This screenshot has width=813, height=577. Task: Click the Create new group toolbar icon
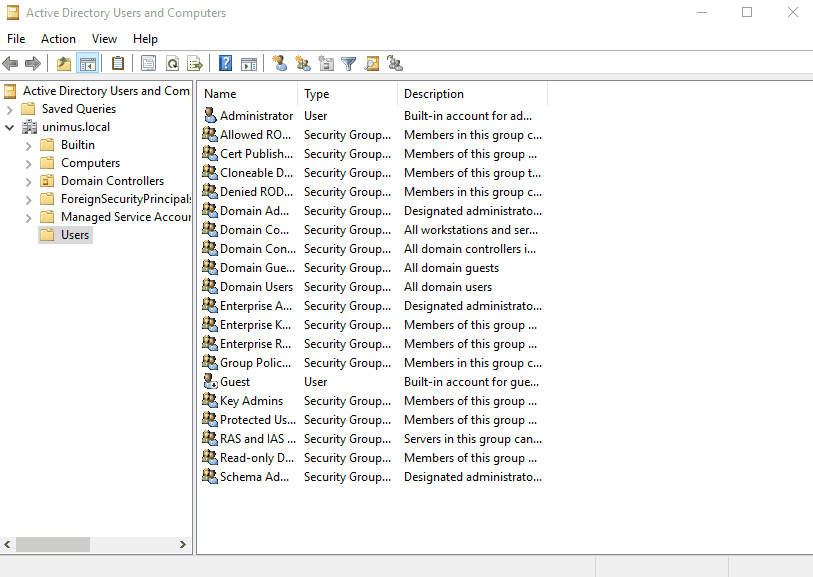[x=303, y=63]
